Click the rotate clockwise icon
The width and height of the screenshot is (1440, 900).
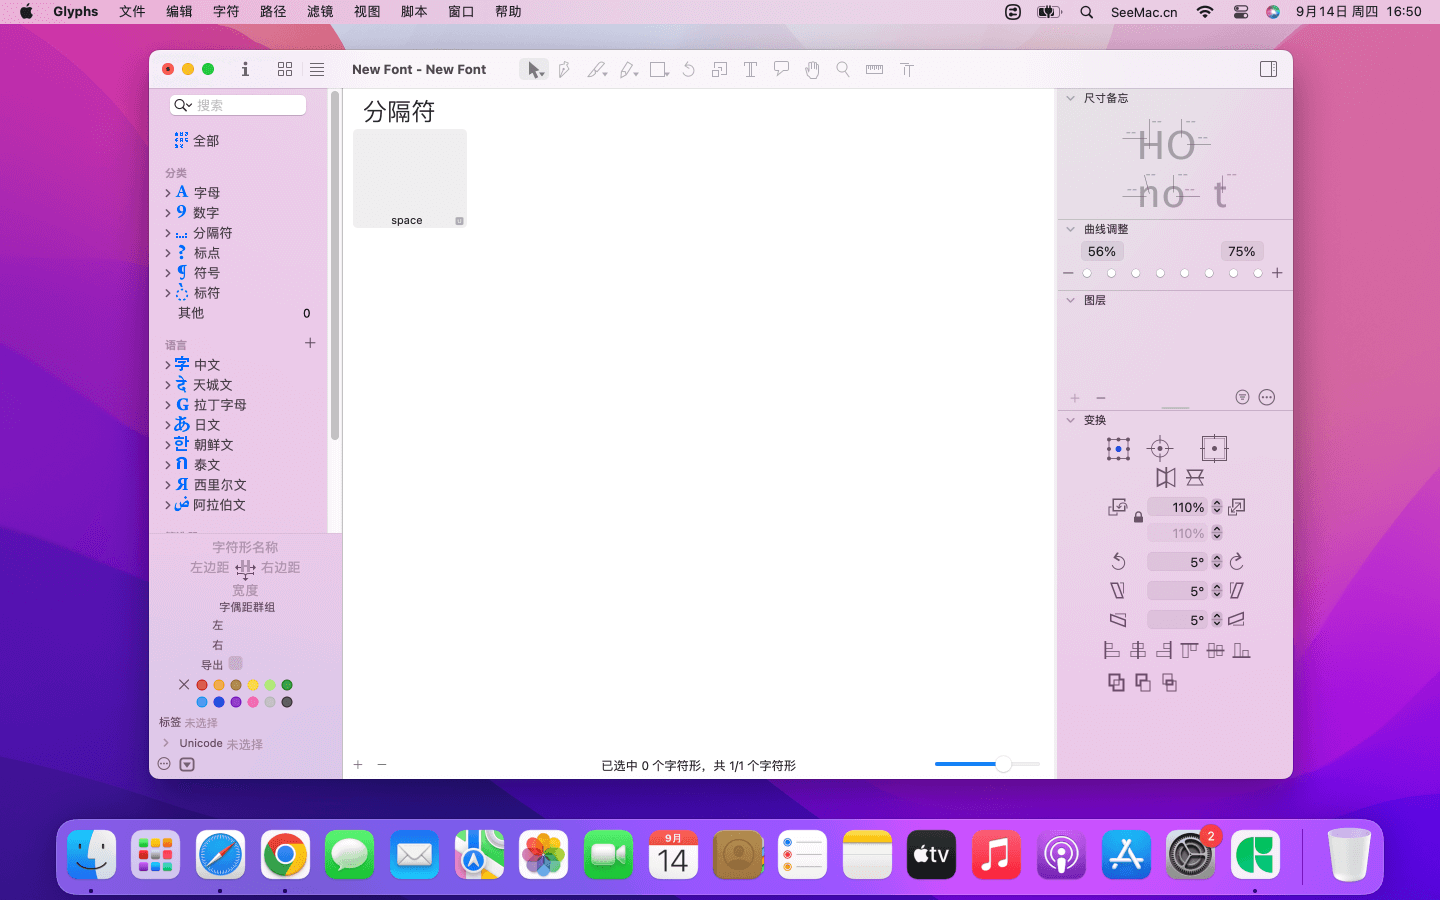tap(1237, 561)
